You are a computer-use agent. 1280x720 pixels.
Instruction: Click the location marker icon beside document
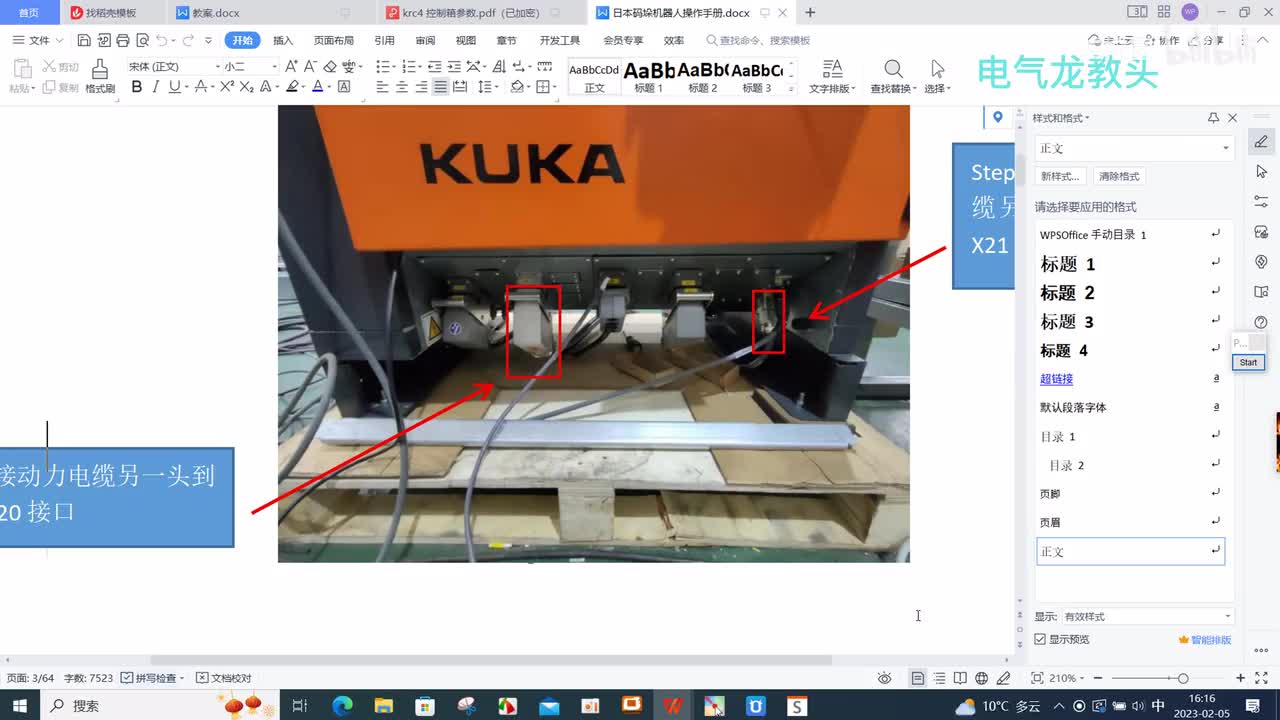997,118
